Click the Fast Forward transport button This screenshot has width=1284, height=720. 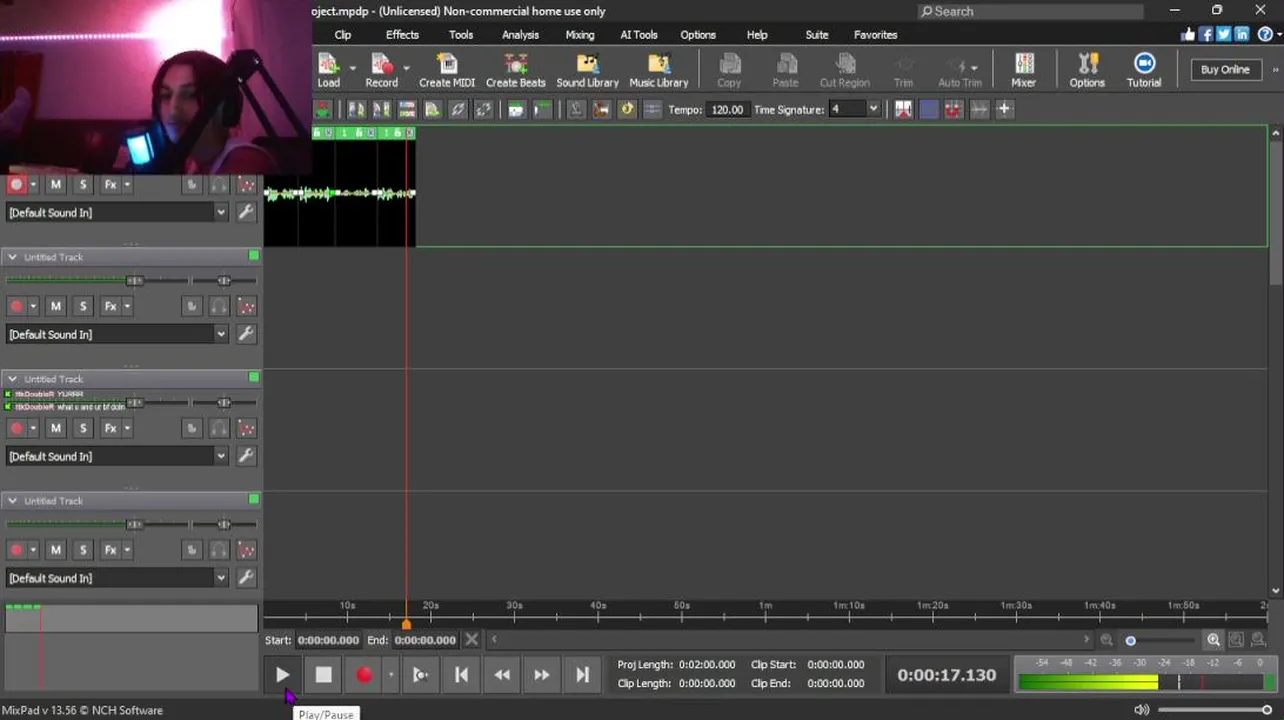541,675
